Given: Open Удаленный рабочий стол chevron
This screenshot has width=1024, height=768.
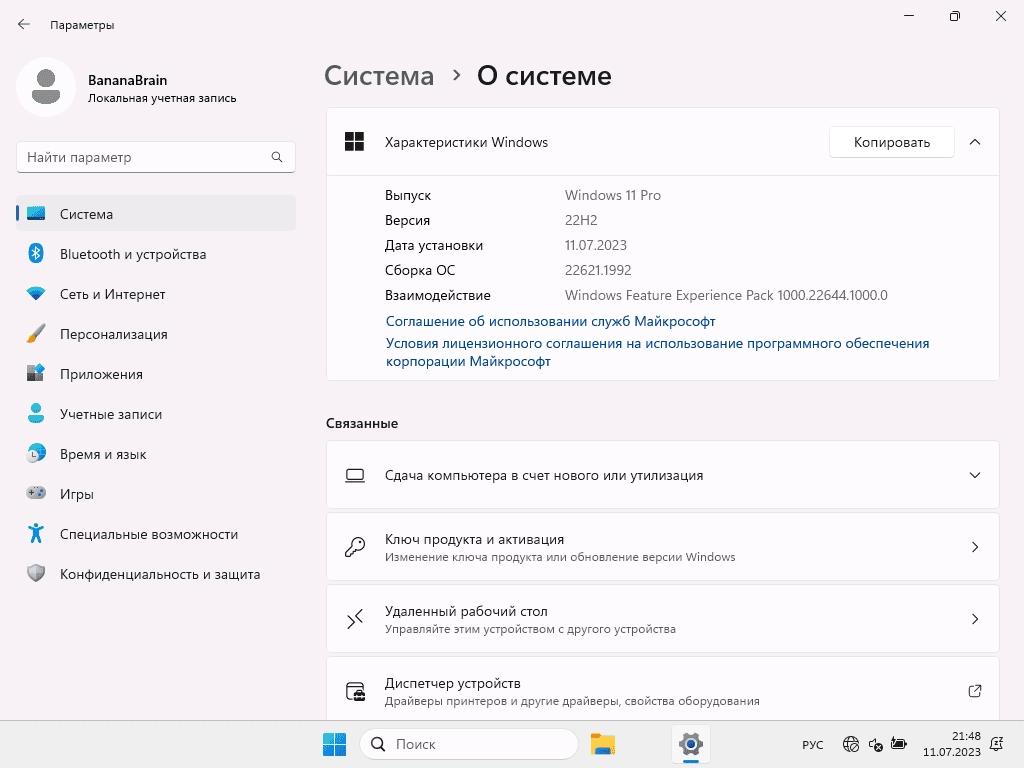Looking at the screenshot, I should [974, 618].
